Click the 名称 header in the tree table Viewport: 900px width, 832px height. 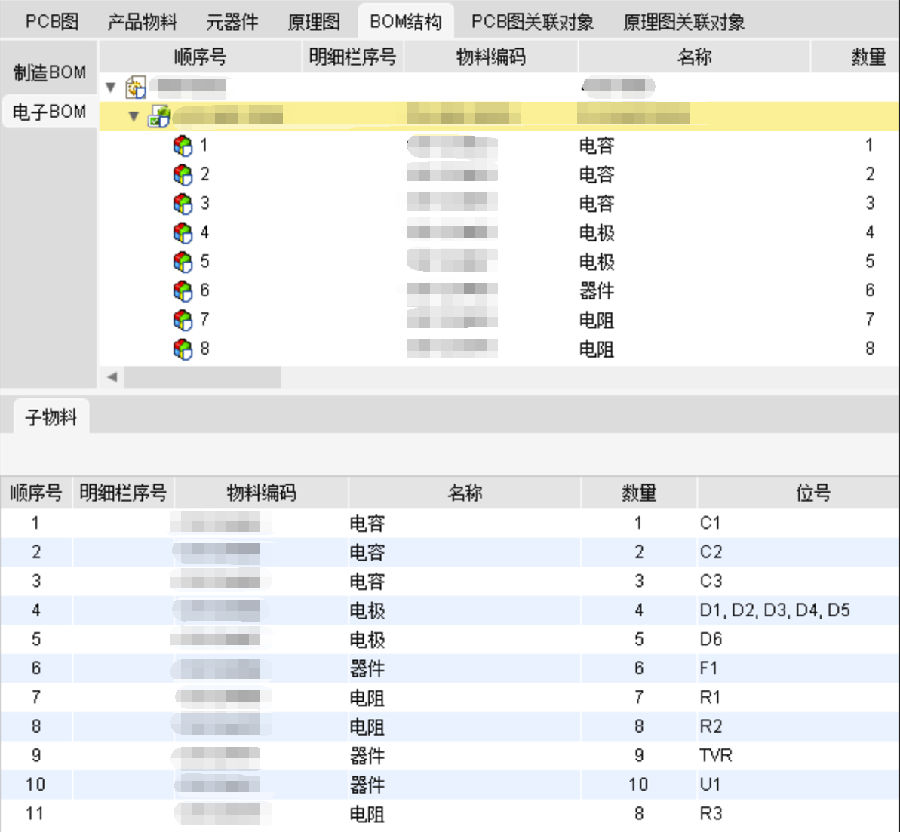click(694, 57)
